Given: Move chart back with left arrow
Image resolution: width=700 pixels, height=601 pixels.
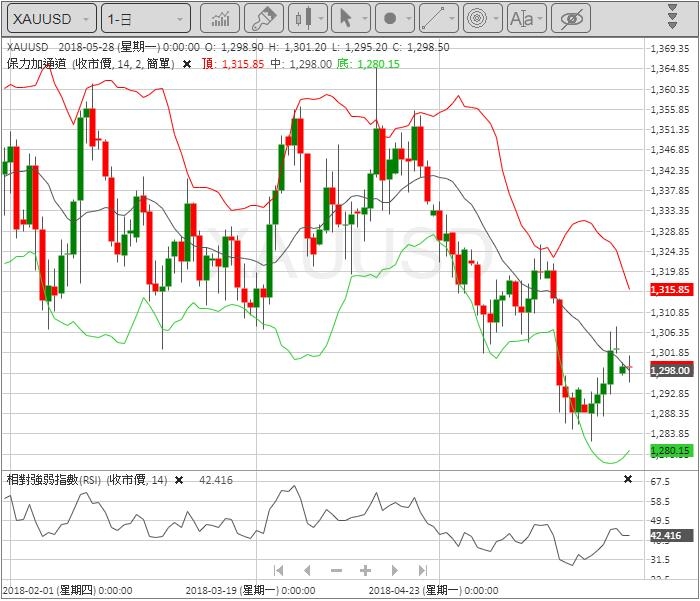Looking at the screenshot, I should [307, 570].
